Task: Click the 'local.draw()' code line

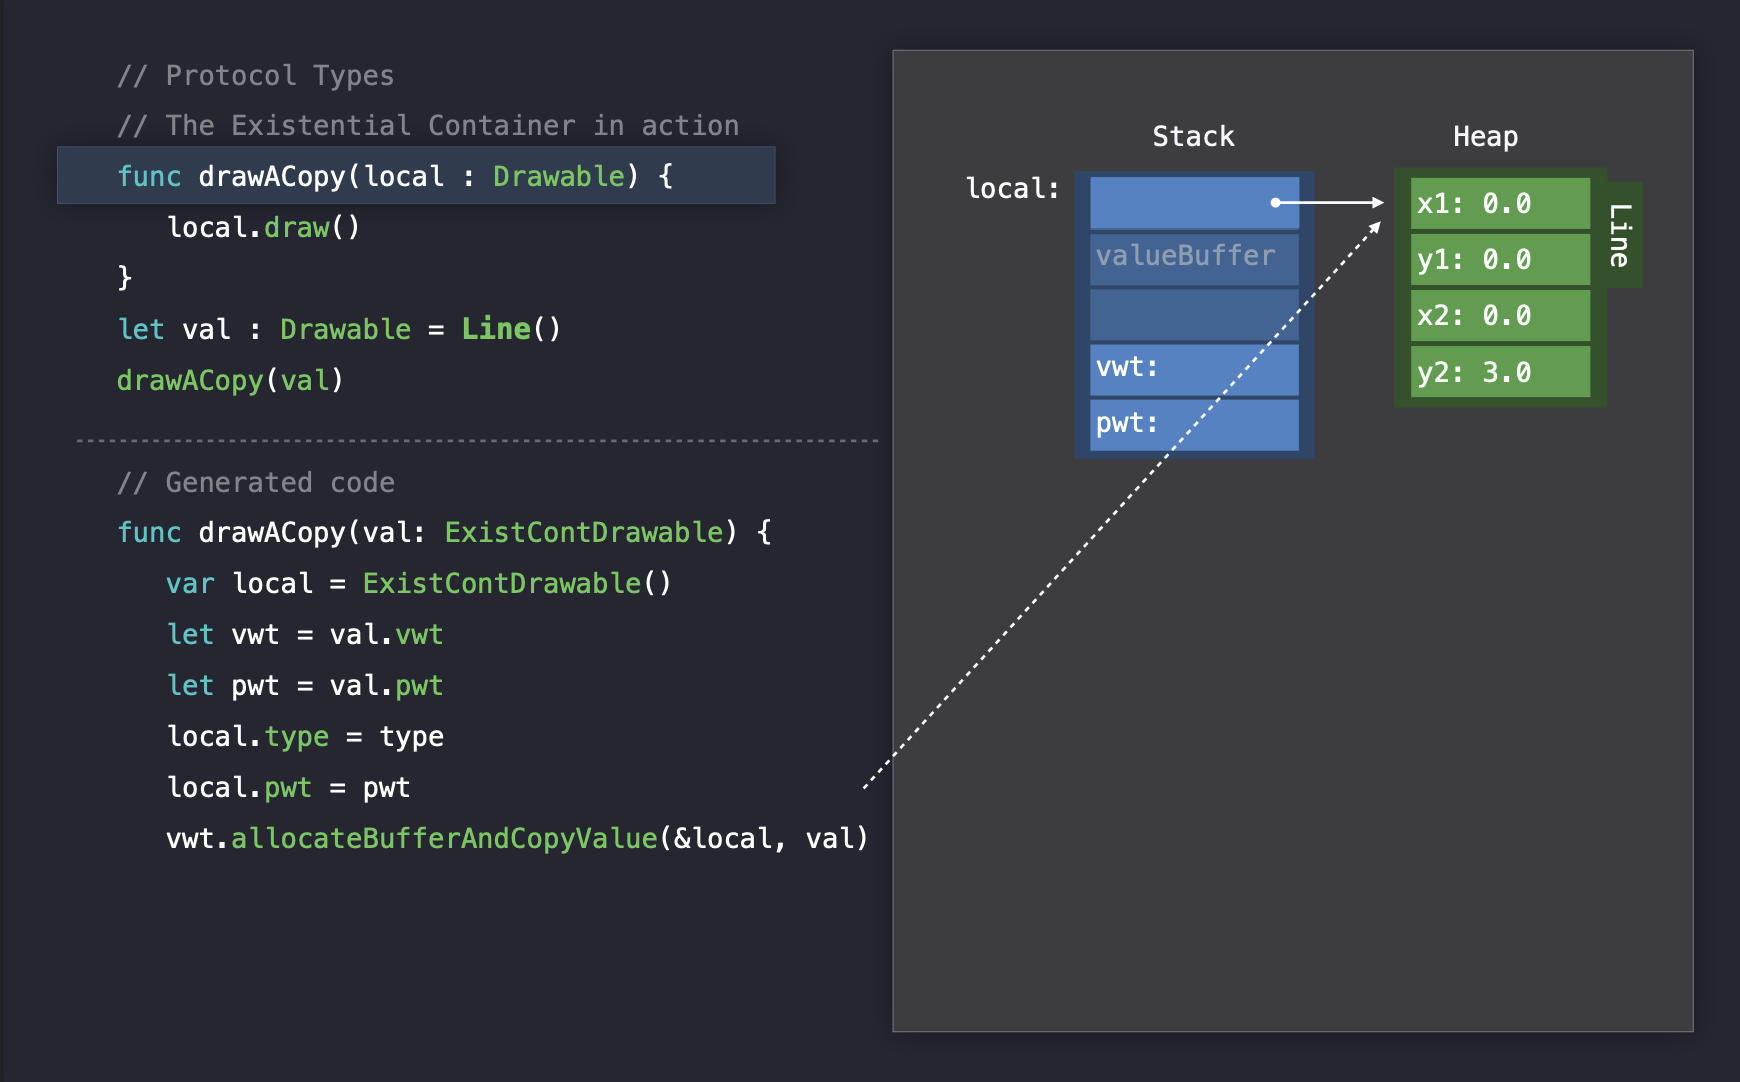Action: (264, 228)
